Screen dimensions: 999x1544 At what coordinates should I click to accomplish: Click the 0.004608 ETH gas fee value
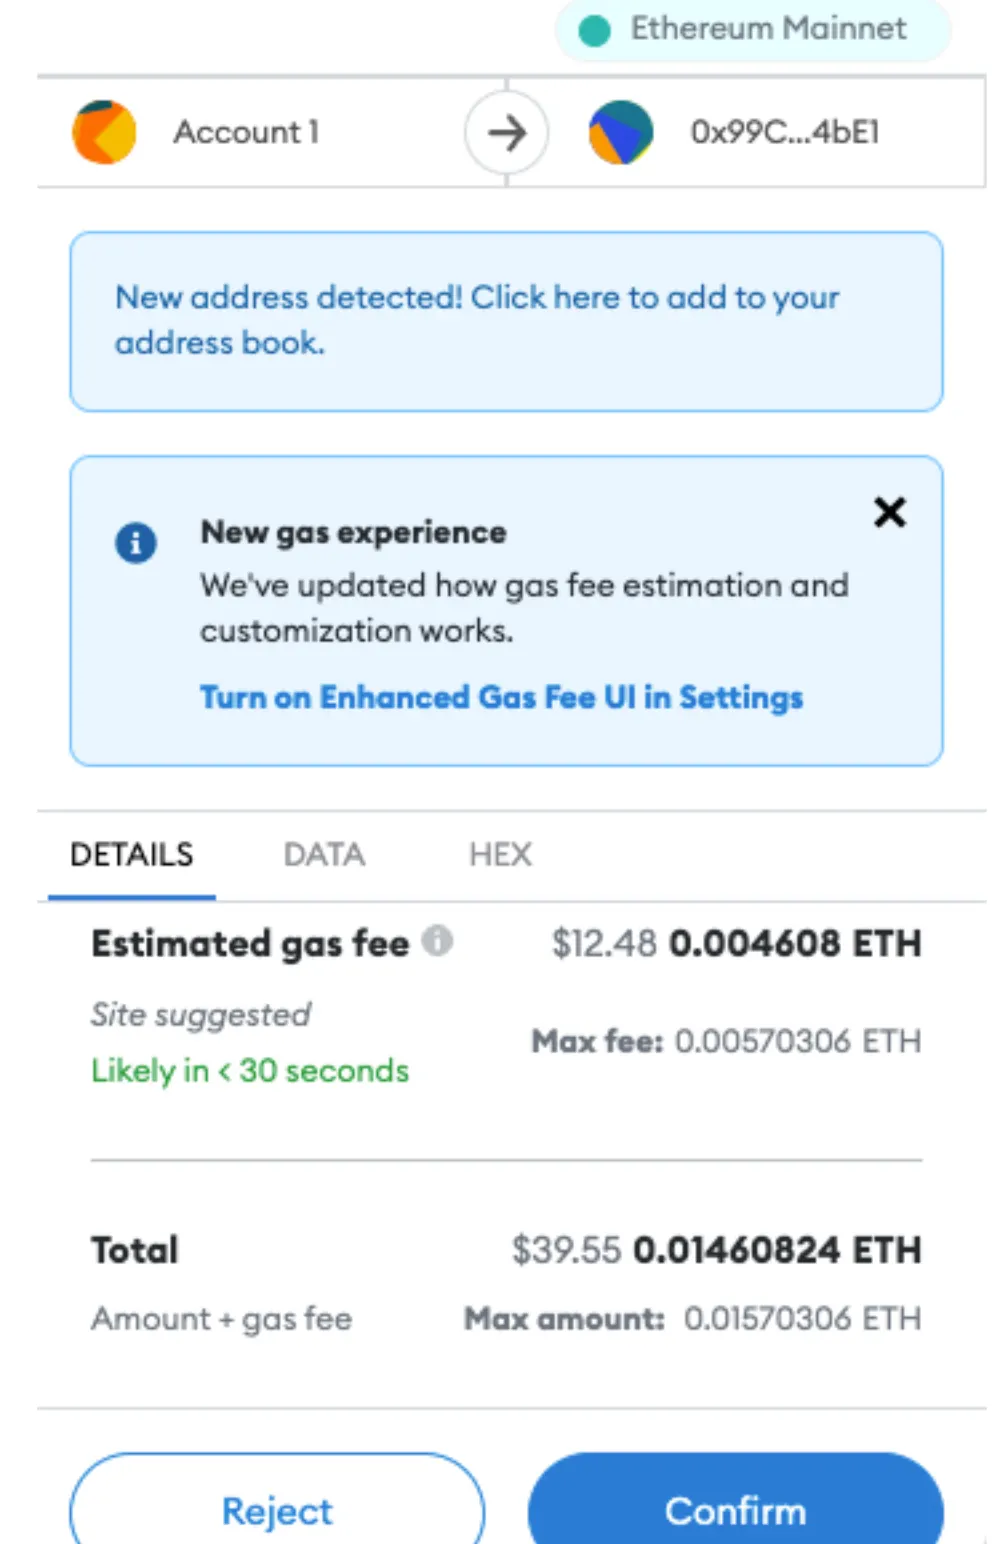794,943
